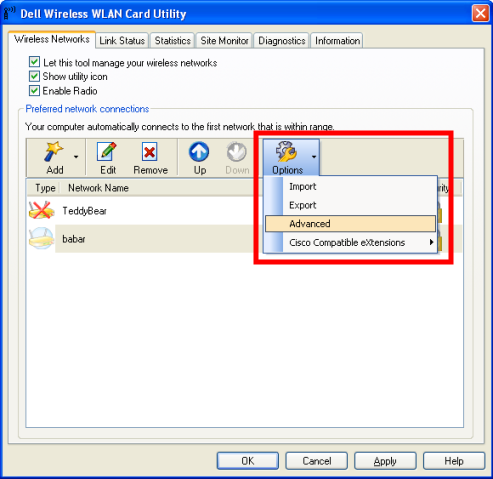
Task: Click the Network Name column header
Action: pyautogui.click(x=98, y=188)
